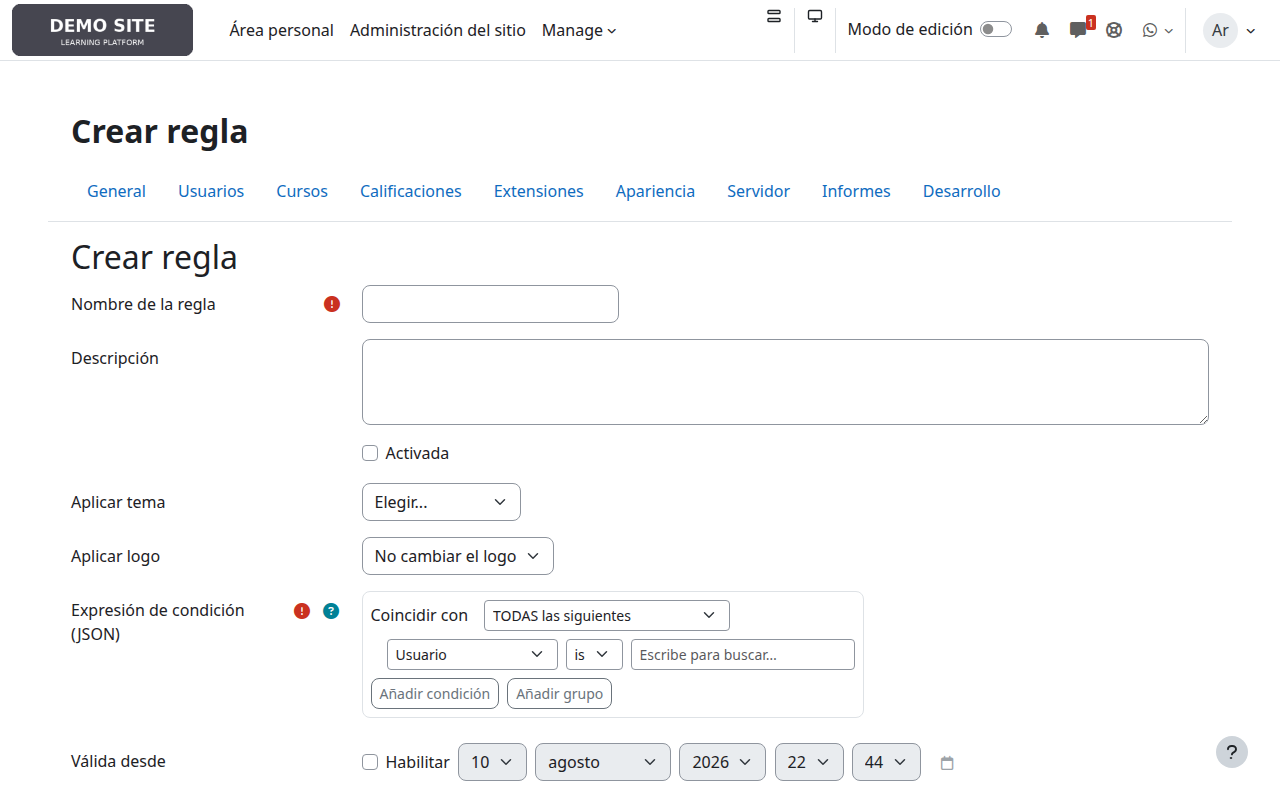The width and height of the screenshot is (1280, 800).
Task: Go to the General tab
Action: coord(116,191)
